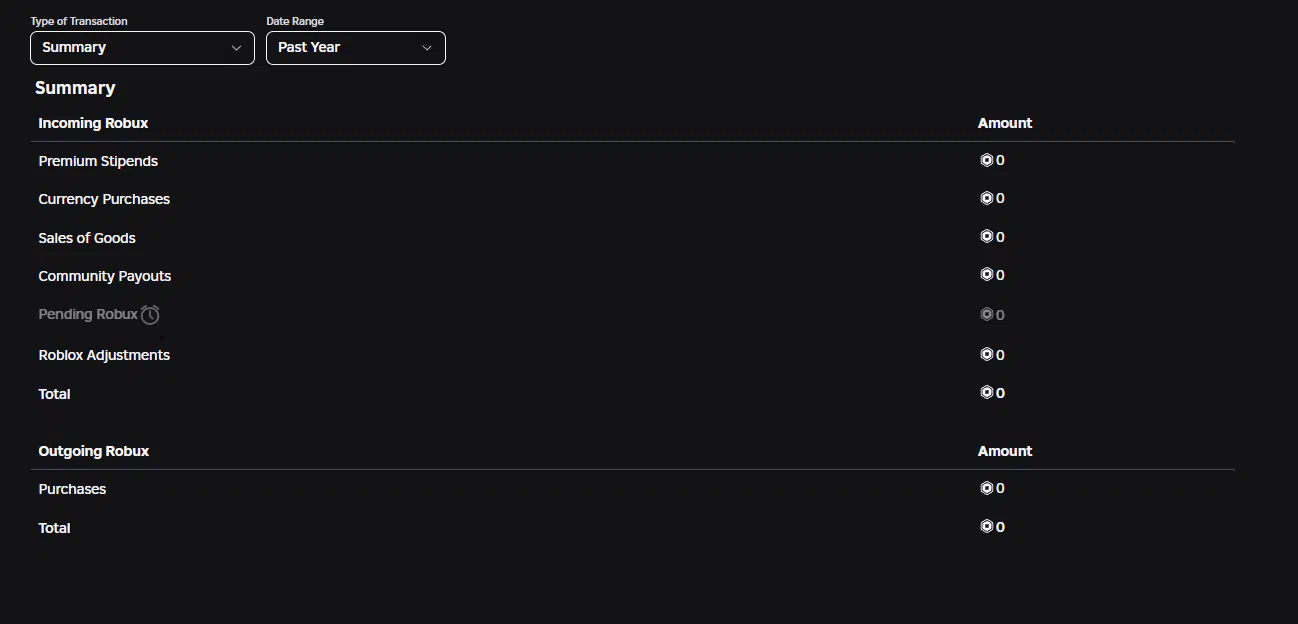1298x624 pixels.
Task: Select the Premium Stipends row label
Action: pyautogui.click(x=98, y=161)
